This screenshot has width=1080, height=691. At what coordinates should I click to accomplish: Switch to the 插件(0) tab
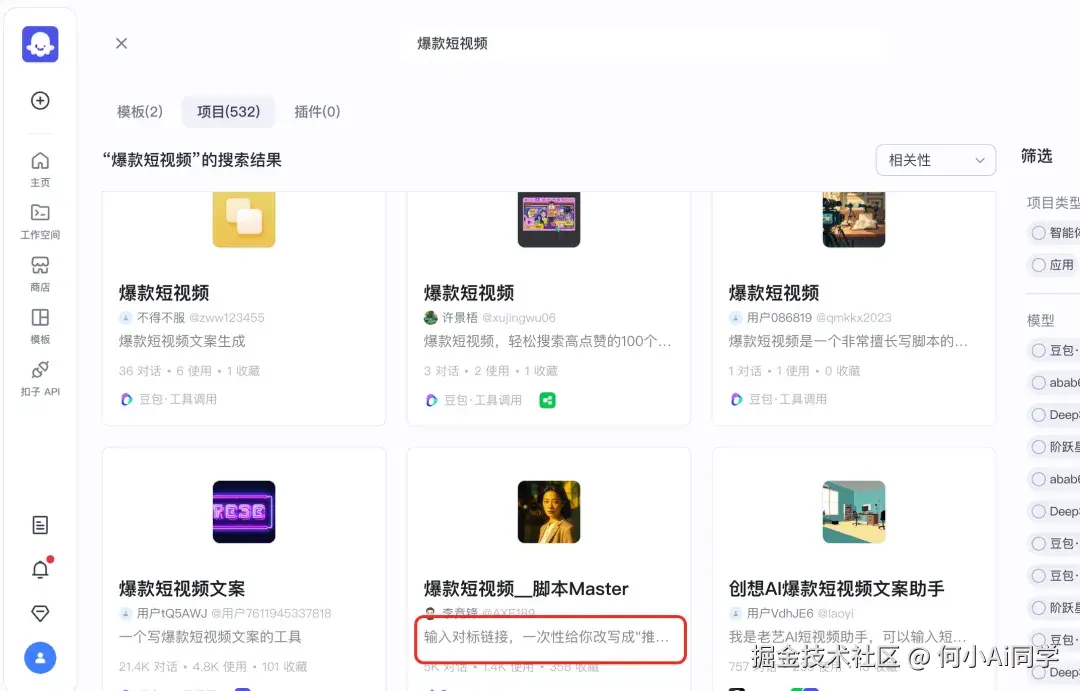click(317, 112)
